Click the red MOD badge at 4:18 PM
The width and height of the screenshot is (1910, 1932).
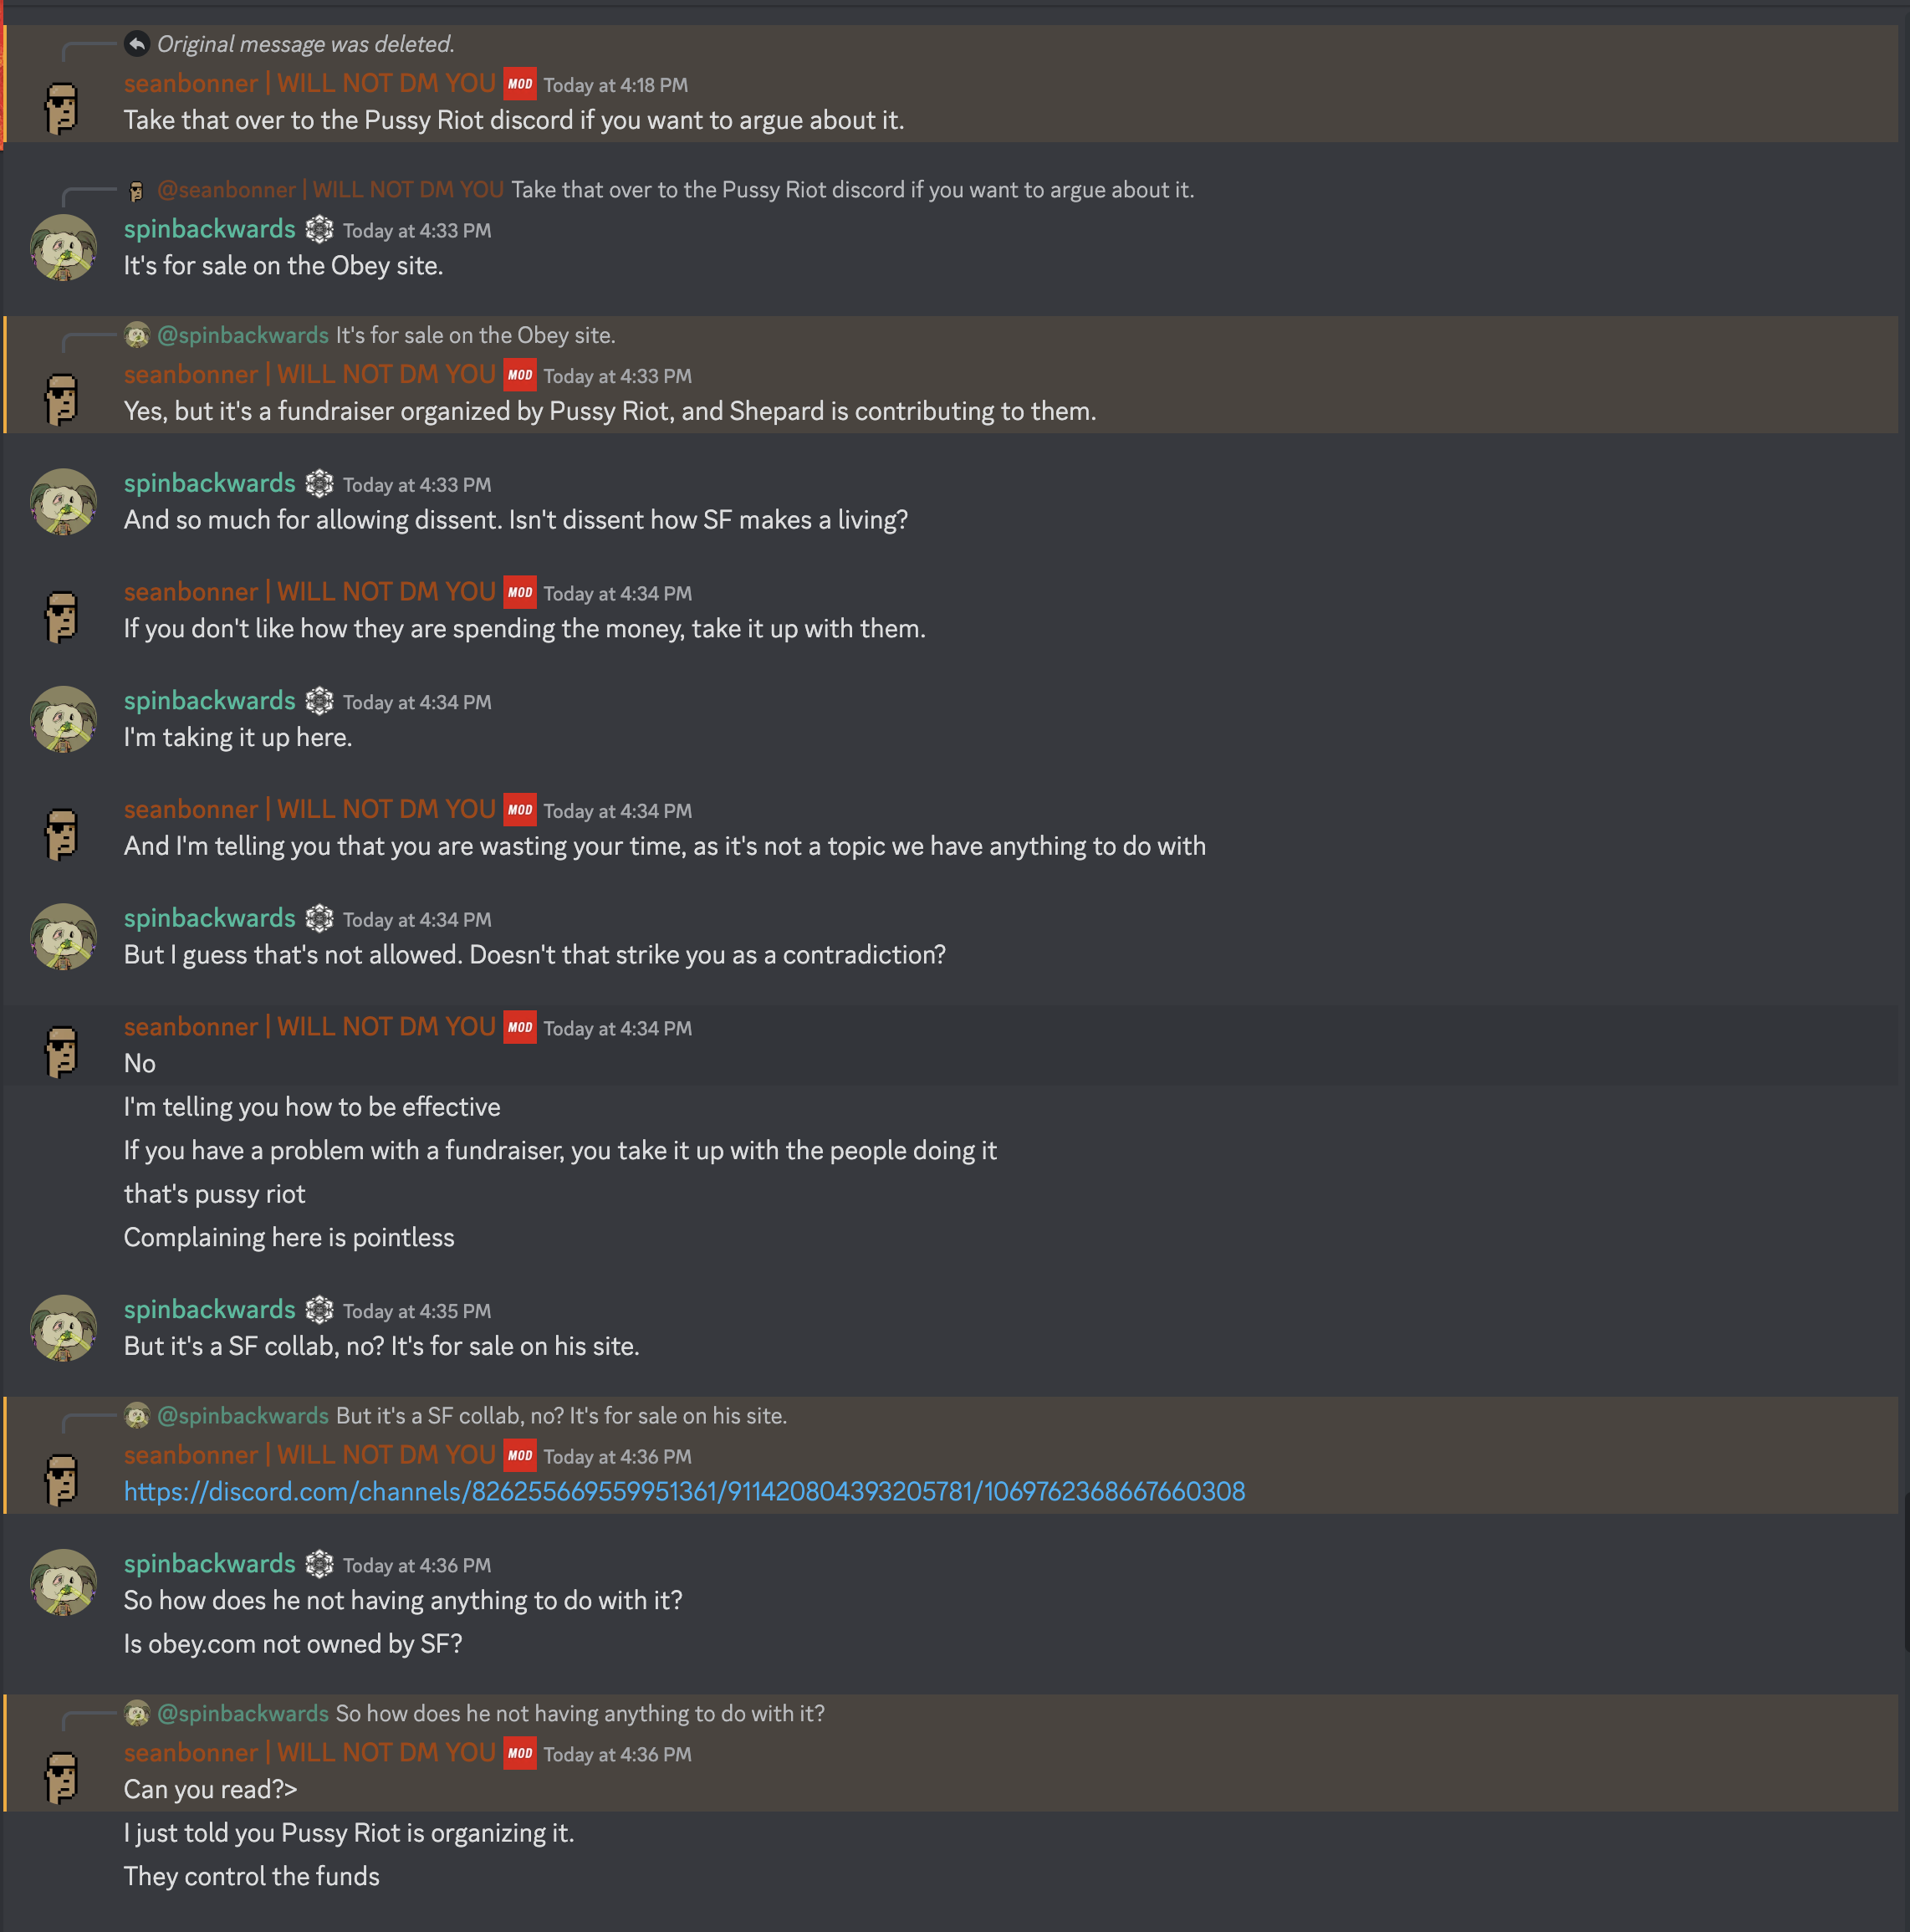click(519, 84)
